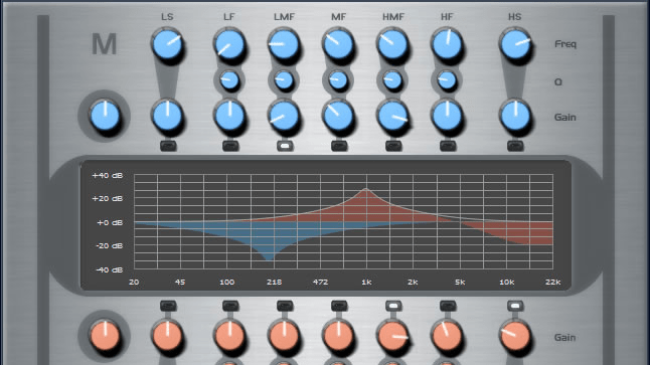Click the orange LS Gain knob
This screenshot has width=650, height=365.
(x=167, y=335)
